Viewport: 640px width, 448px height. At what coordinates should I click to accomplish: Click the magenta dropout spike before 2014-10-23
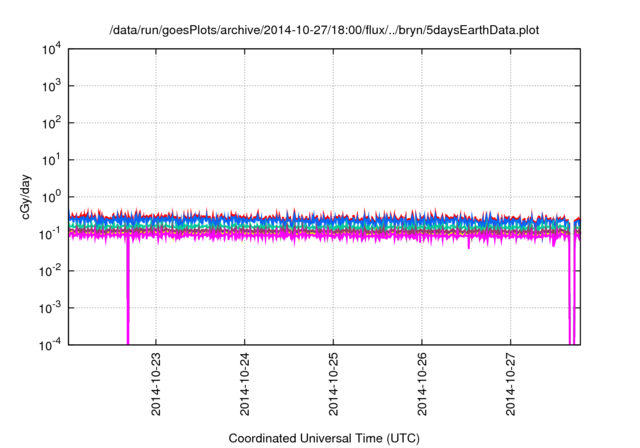(x=128, y=290)
